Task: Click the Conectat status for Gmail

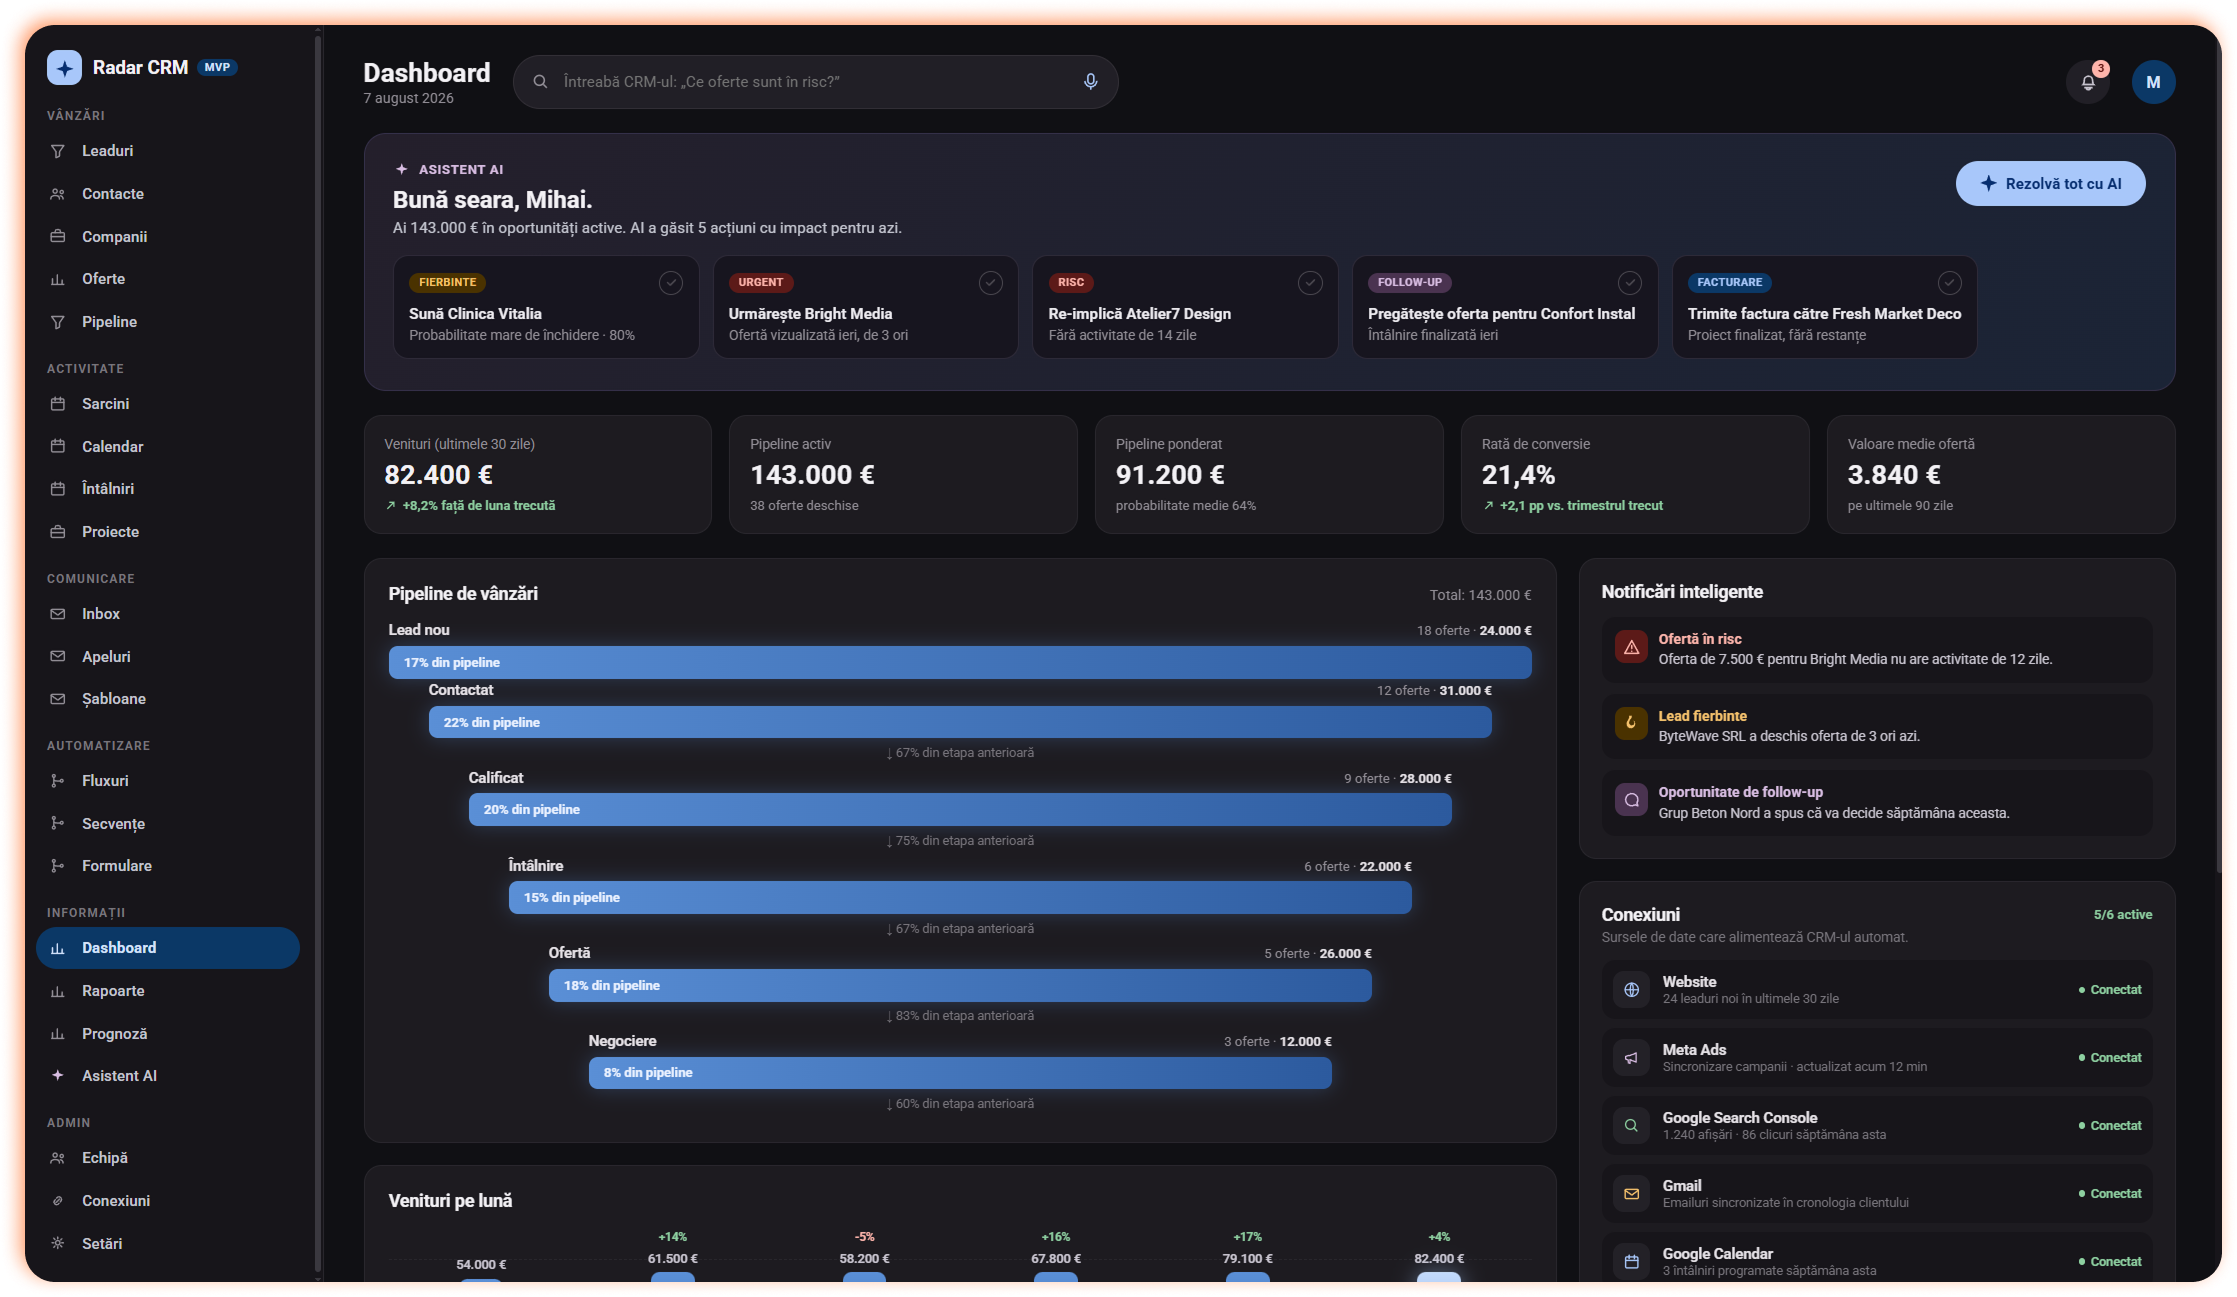Action: [2110, 1194]
